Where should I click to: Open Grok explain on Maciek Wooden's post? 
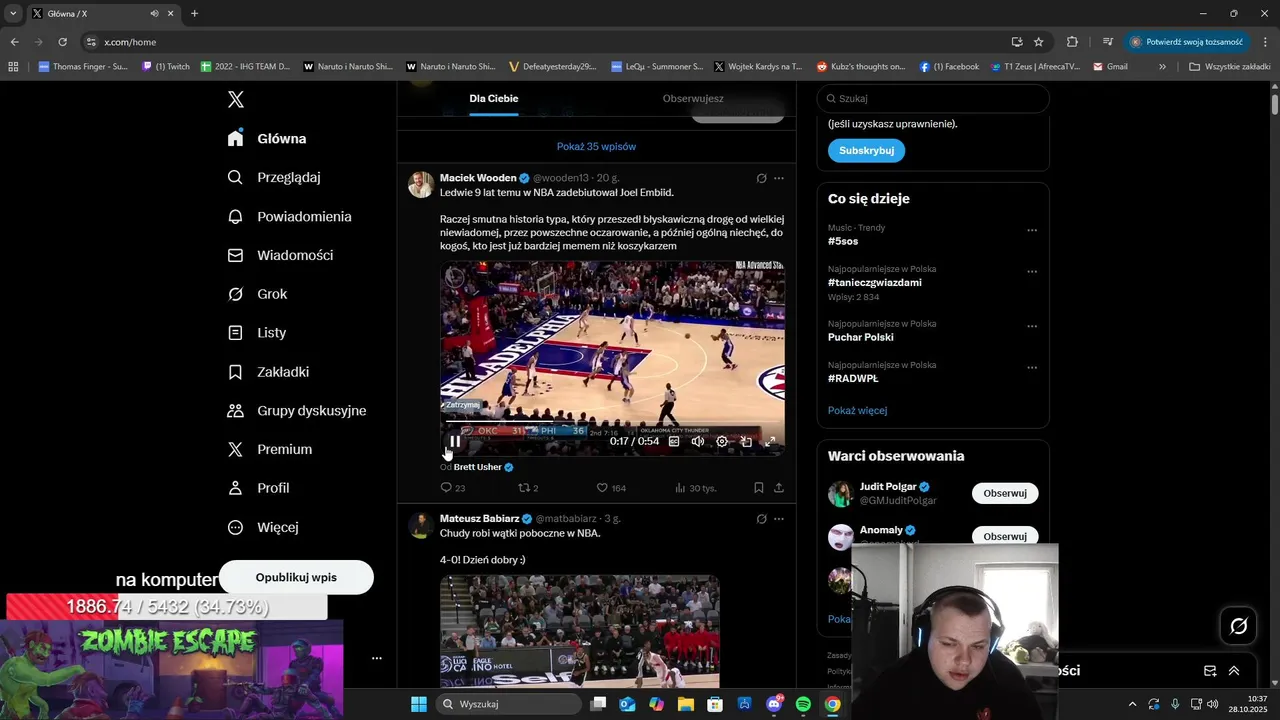[x=761, y=178]
